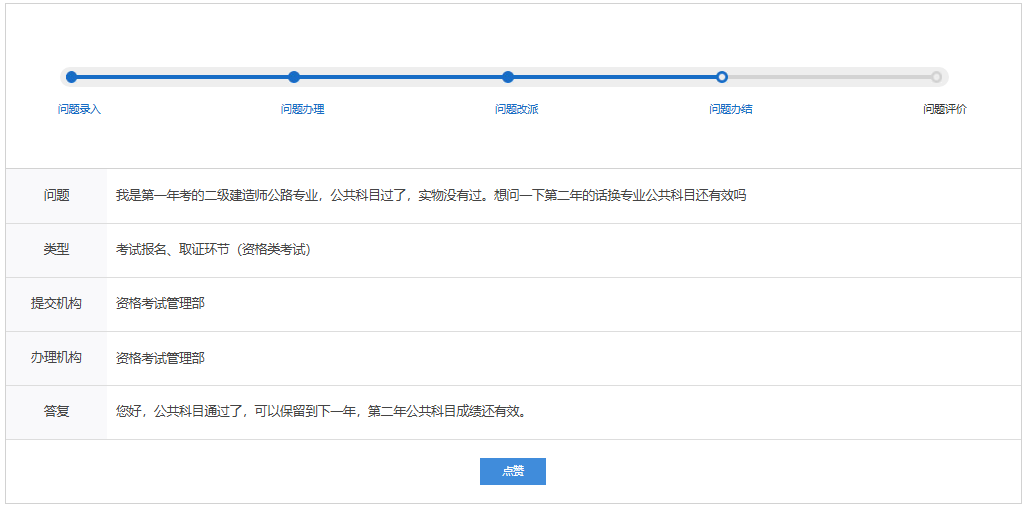Click the 问题录入 step label

(x=79, y=109)
